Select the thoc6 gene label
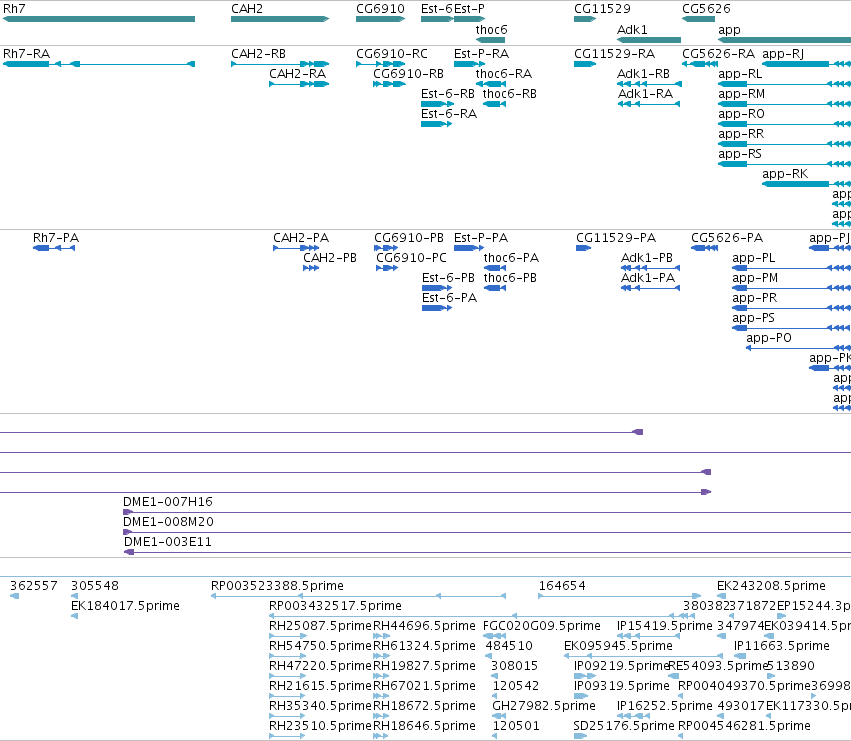Screen dimensions: 851x741 (x=492, y=30)
